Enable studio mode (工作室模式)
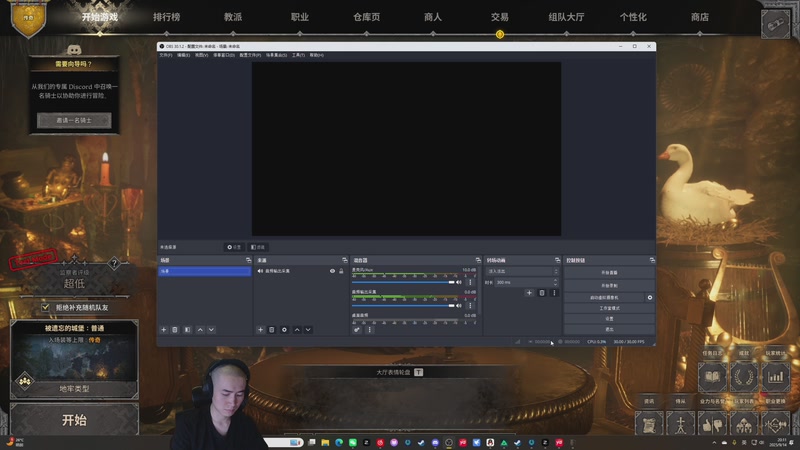800x450 pixels. tap(609, 308)
